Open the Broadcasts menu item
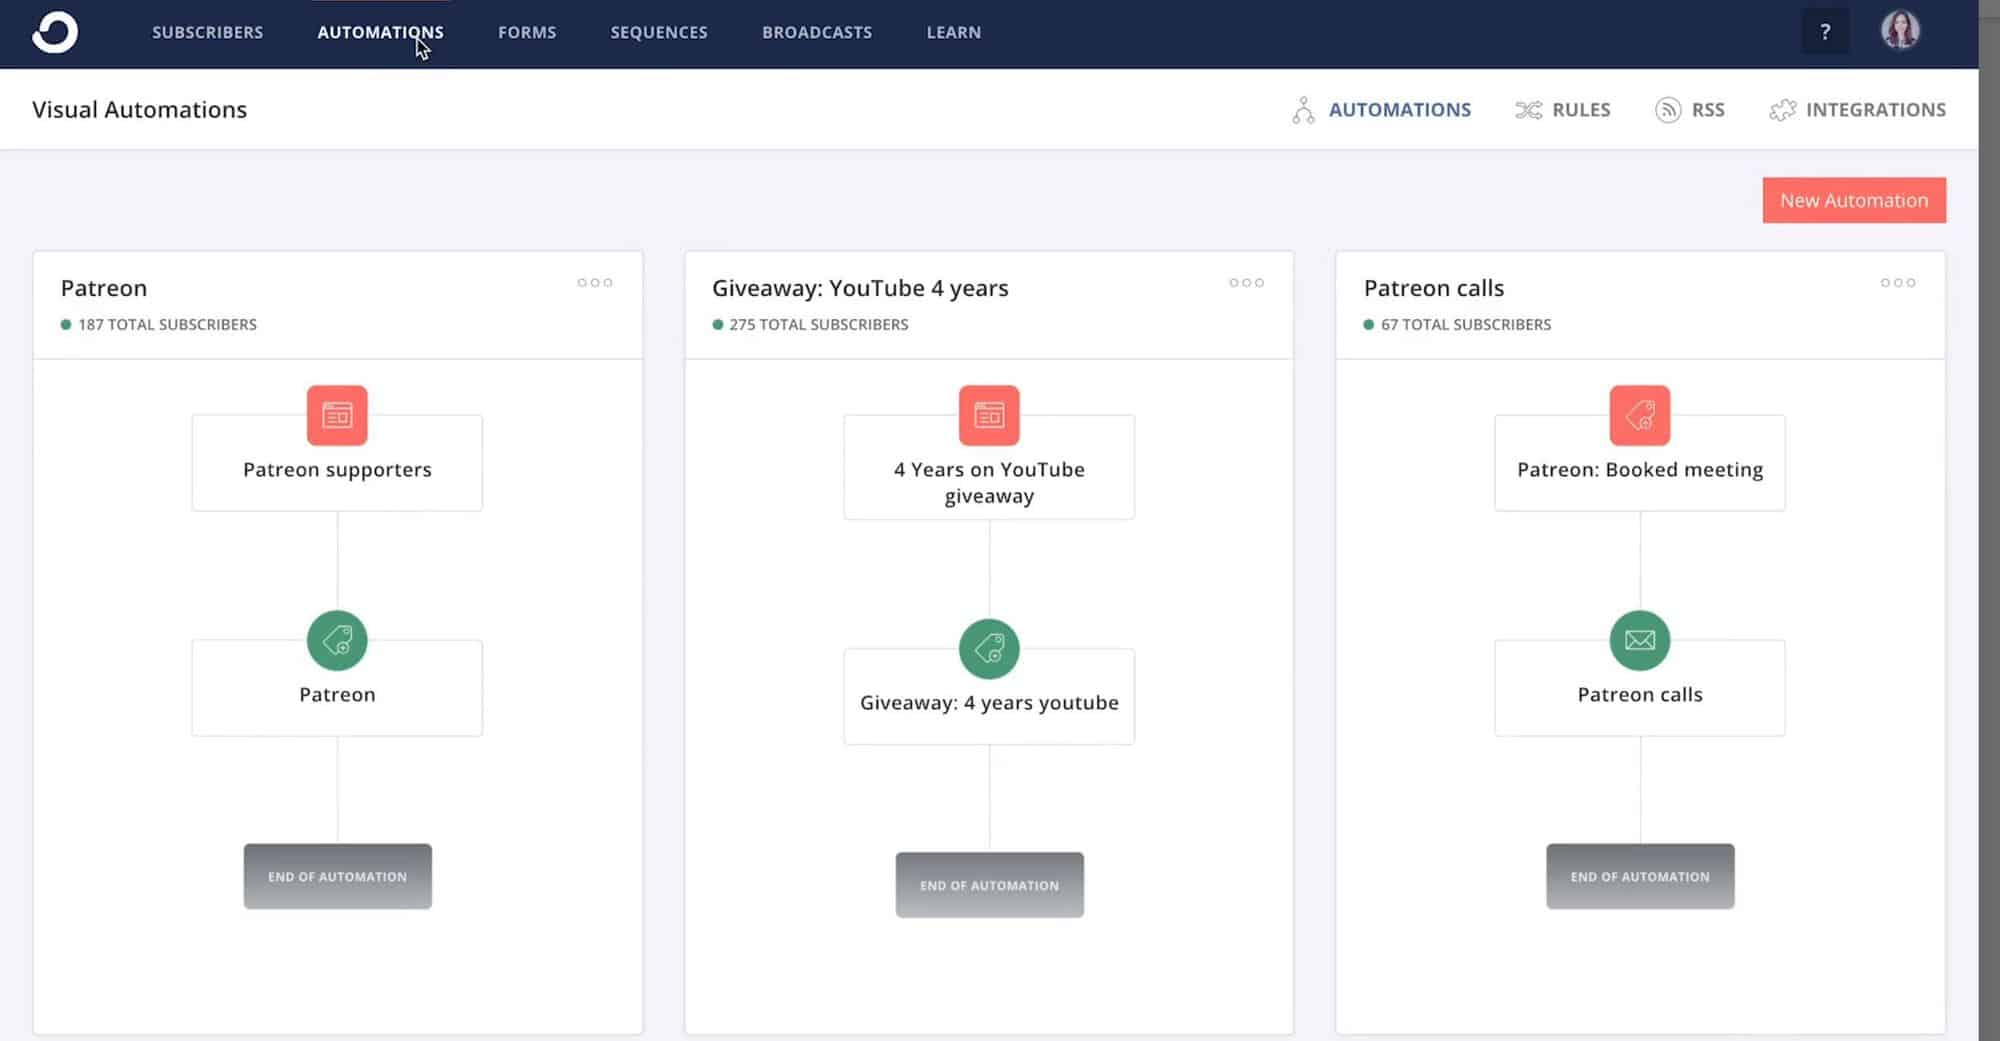The image size is (2000, 1041). [817, 32]
